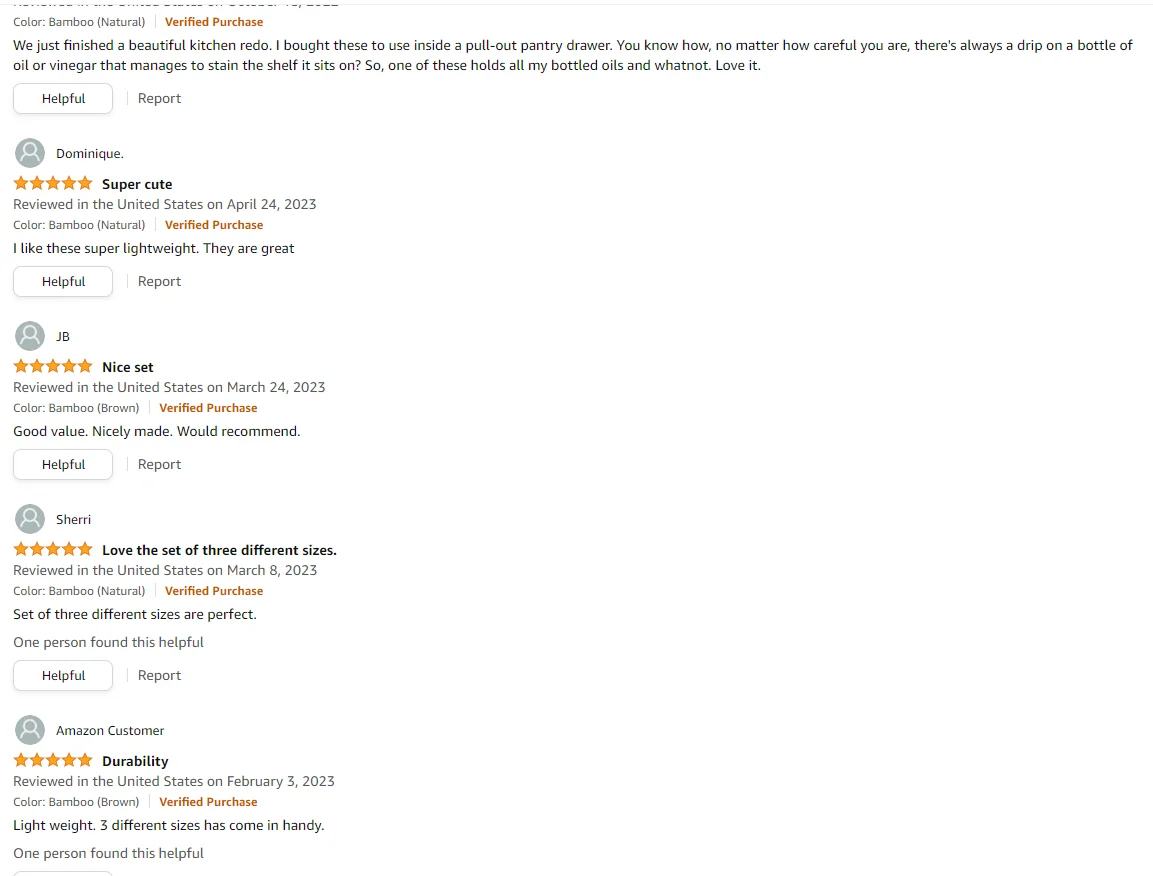The image size is (1153, 876).
Task: Open the Durability review title link
Action: point(135,761)
